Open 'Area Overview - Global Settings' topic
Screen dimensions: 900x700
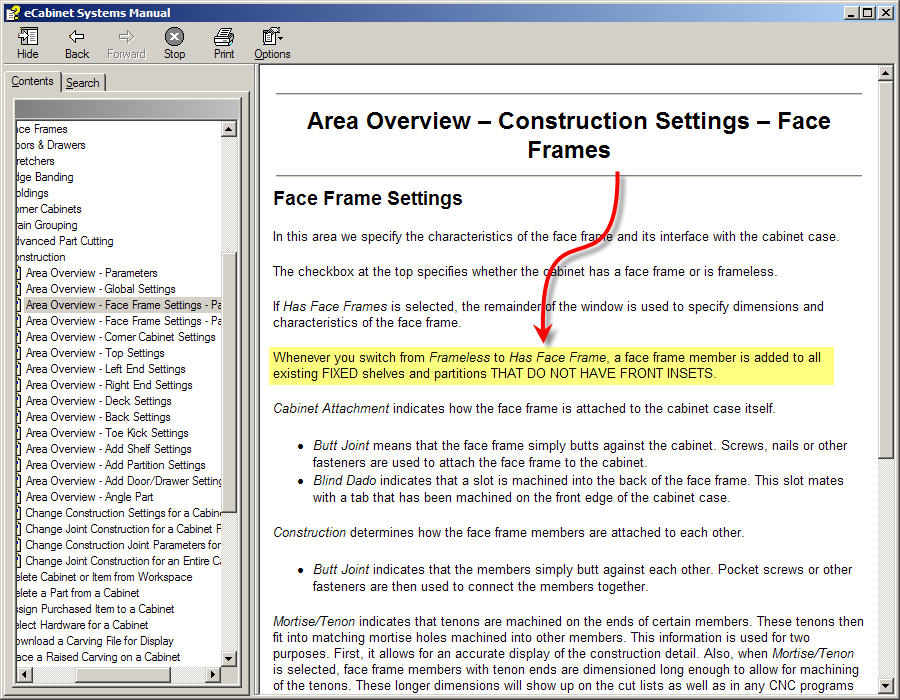tap(100, 289)
